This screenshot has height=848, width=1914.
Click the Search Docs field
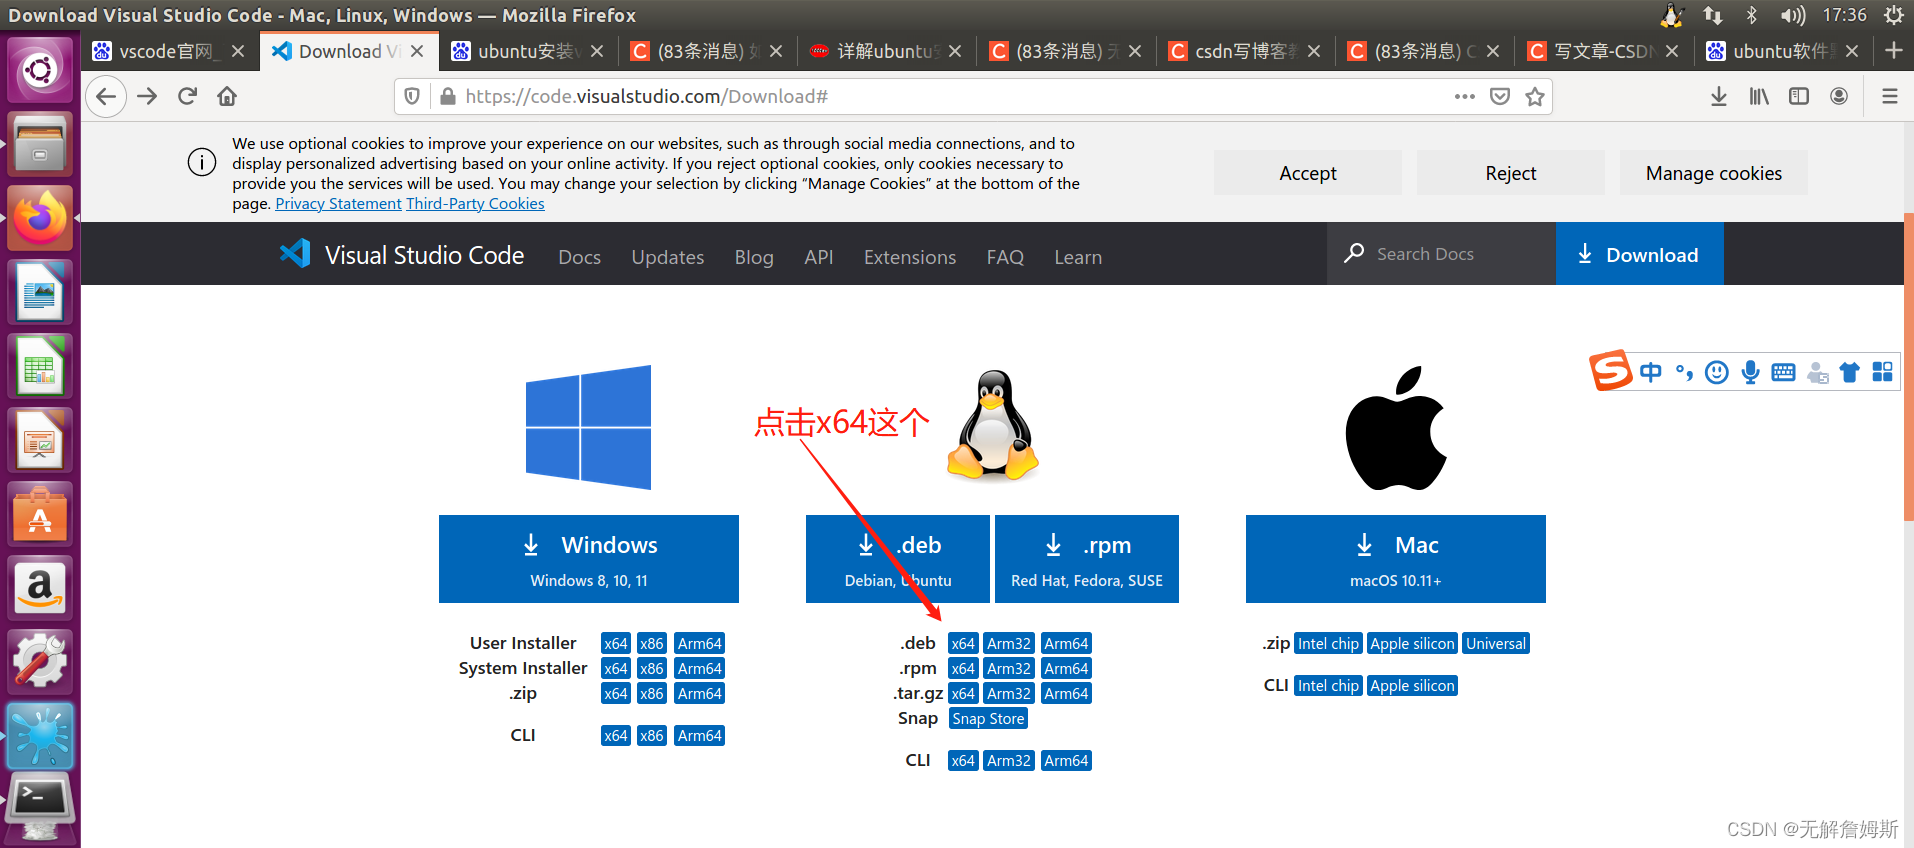[x=1441, y=254]
